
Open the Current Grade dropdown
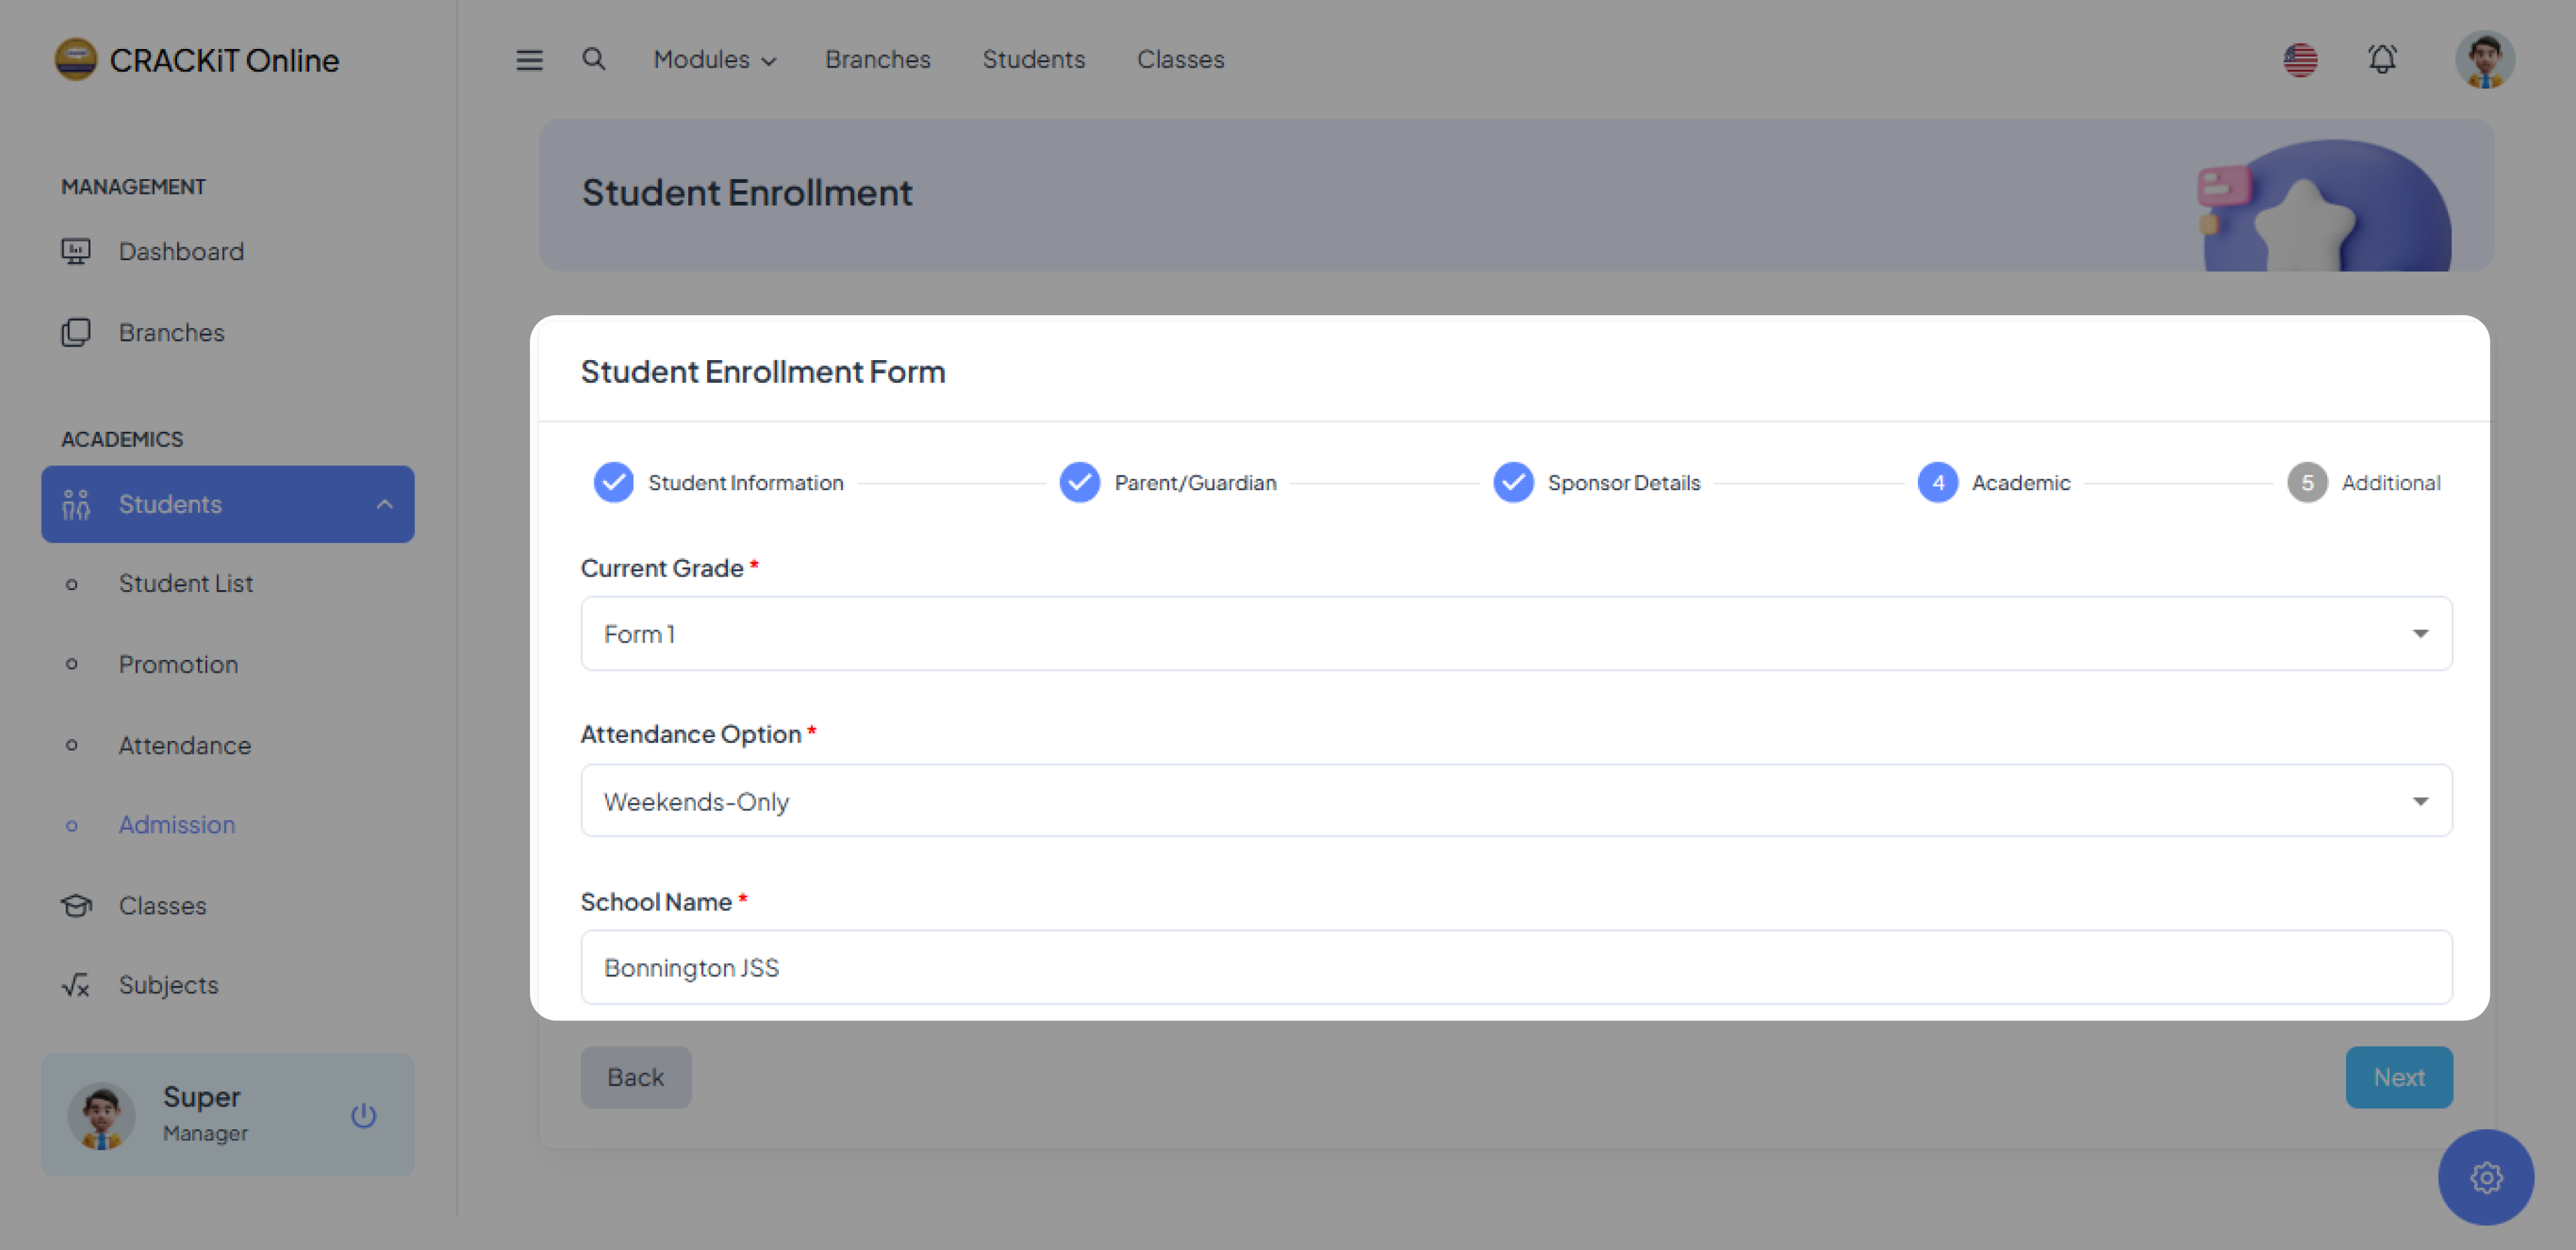[x=1515, y=634]
